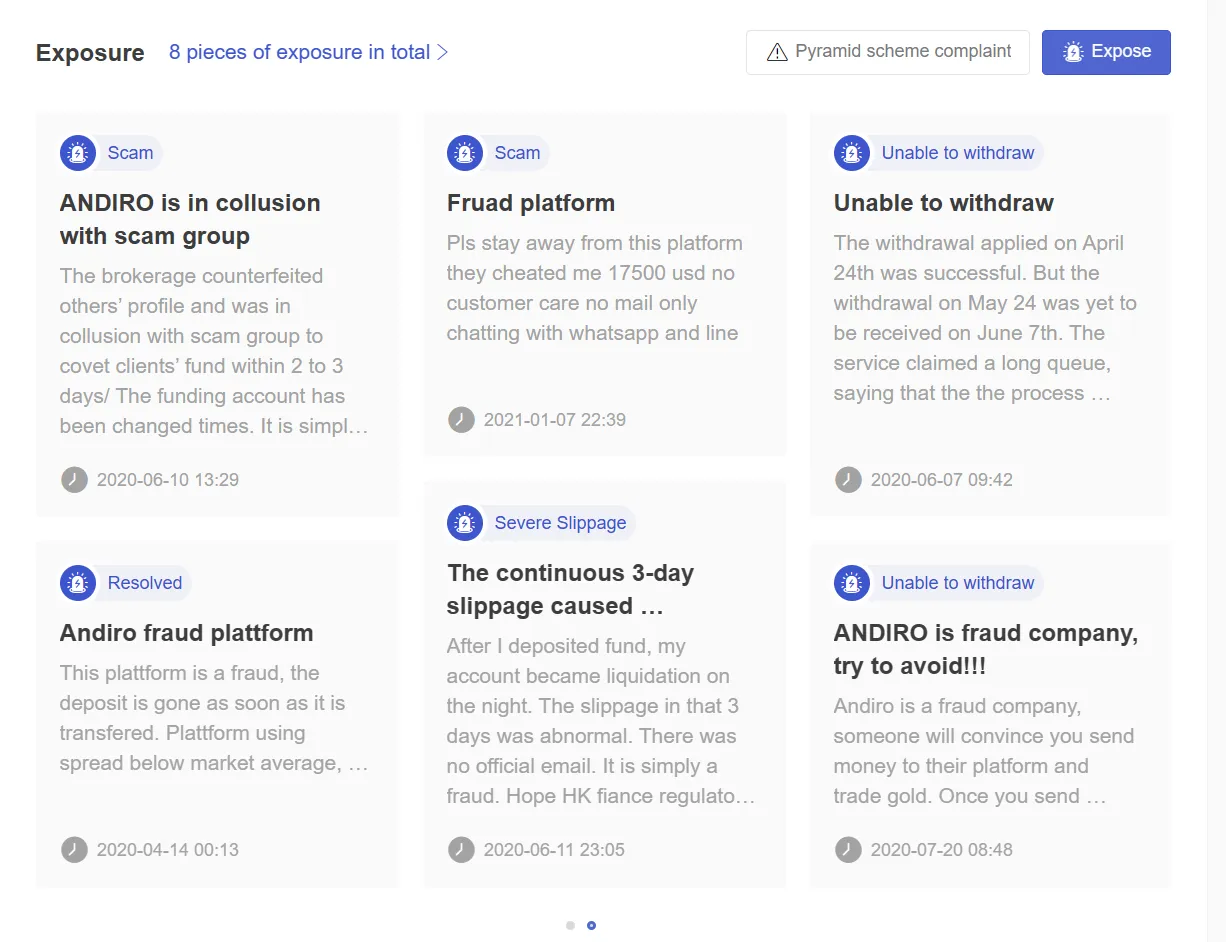Click the text starting 'After I deposited fund'
The width and height of the screenshot is (1226, 942).
click(601, 721)
